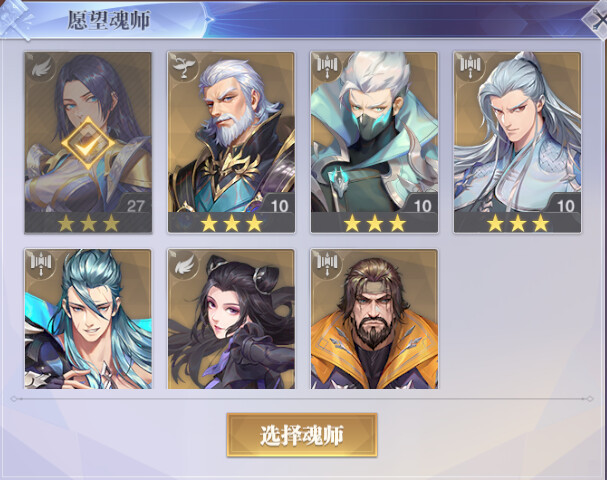
Task: Click the 选择魂师 button
Action: pyautogui.click(x=302, y=435)
